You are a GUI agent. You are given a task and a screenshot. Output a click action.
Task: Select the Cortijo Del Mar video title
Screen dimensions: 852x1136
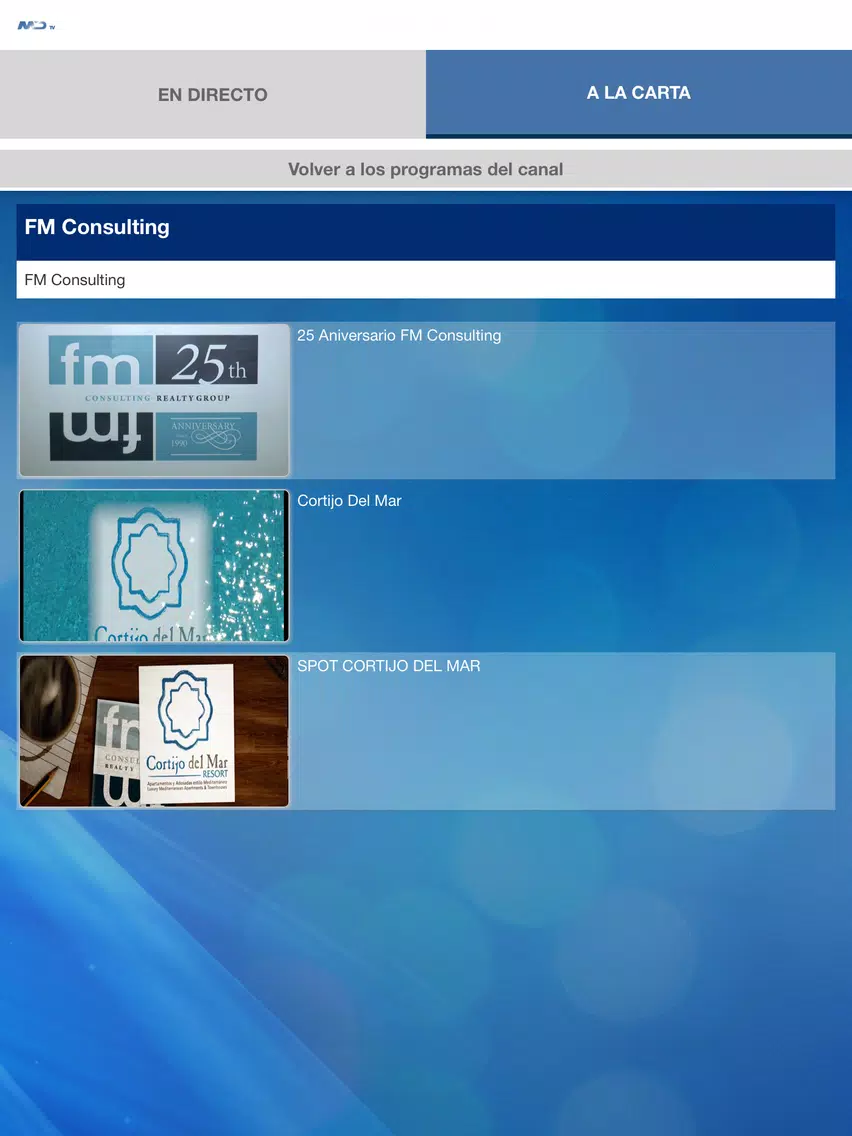tap(349, 501)
